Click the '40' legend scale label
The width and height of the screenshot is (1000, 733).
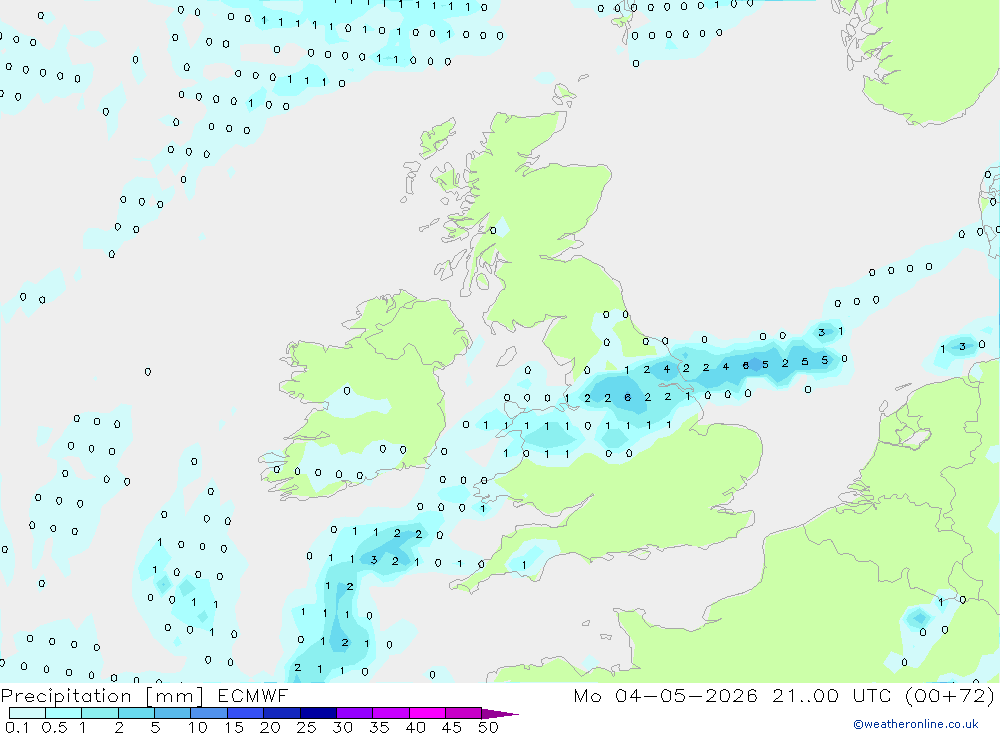415,727
